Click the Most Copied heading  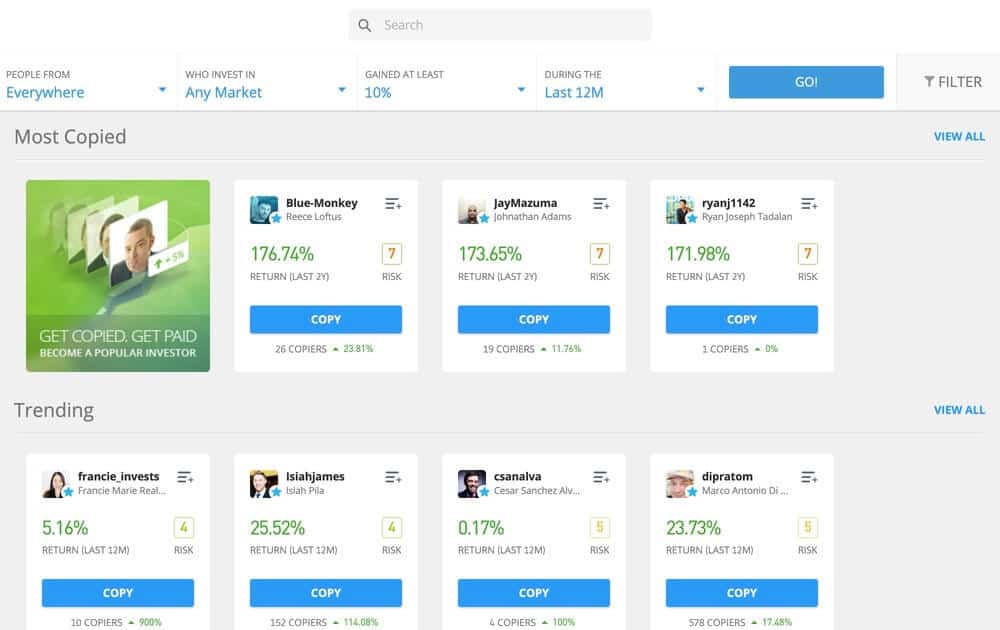click(x=70, y=137)
